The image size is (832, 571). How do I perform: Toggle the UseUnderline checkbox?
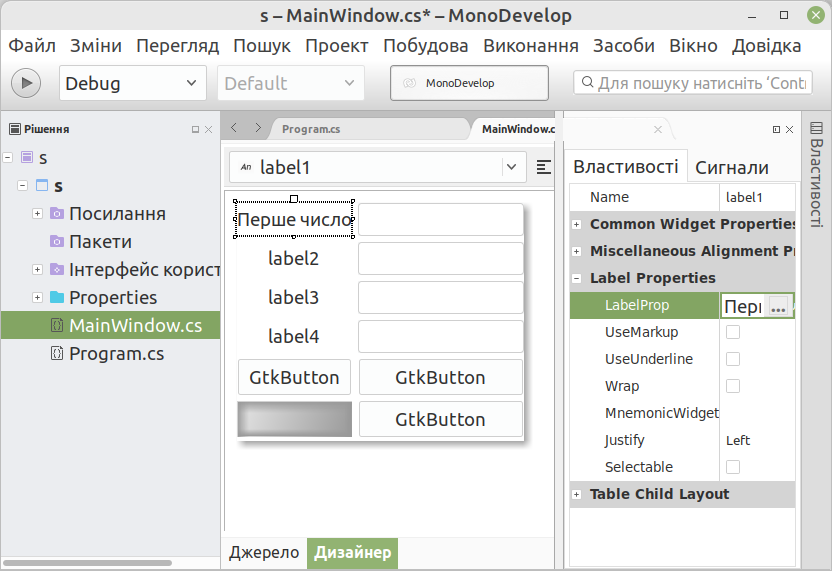click(733, 359)
